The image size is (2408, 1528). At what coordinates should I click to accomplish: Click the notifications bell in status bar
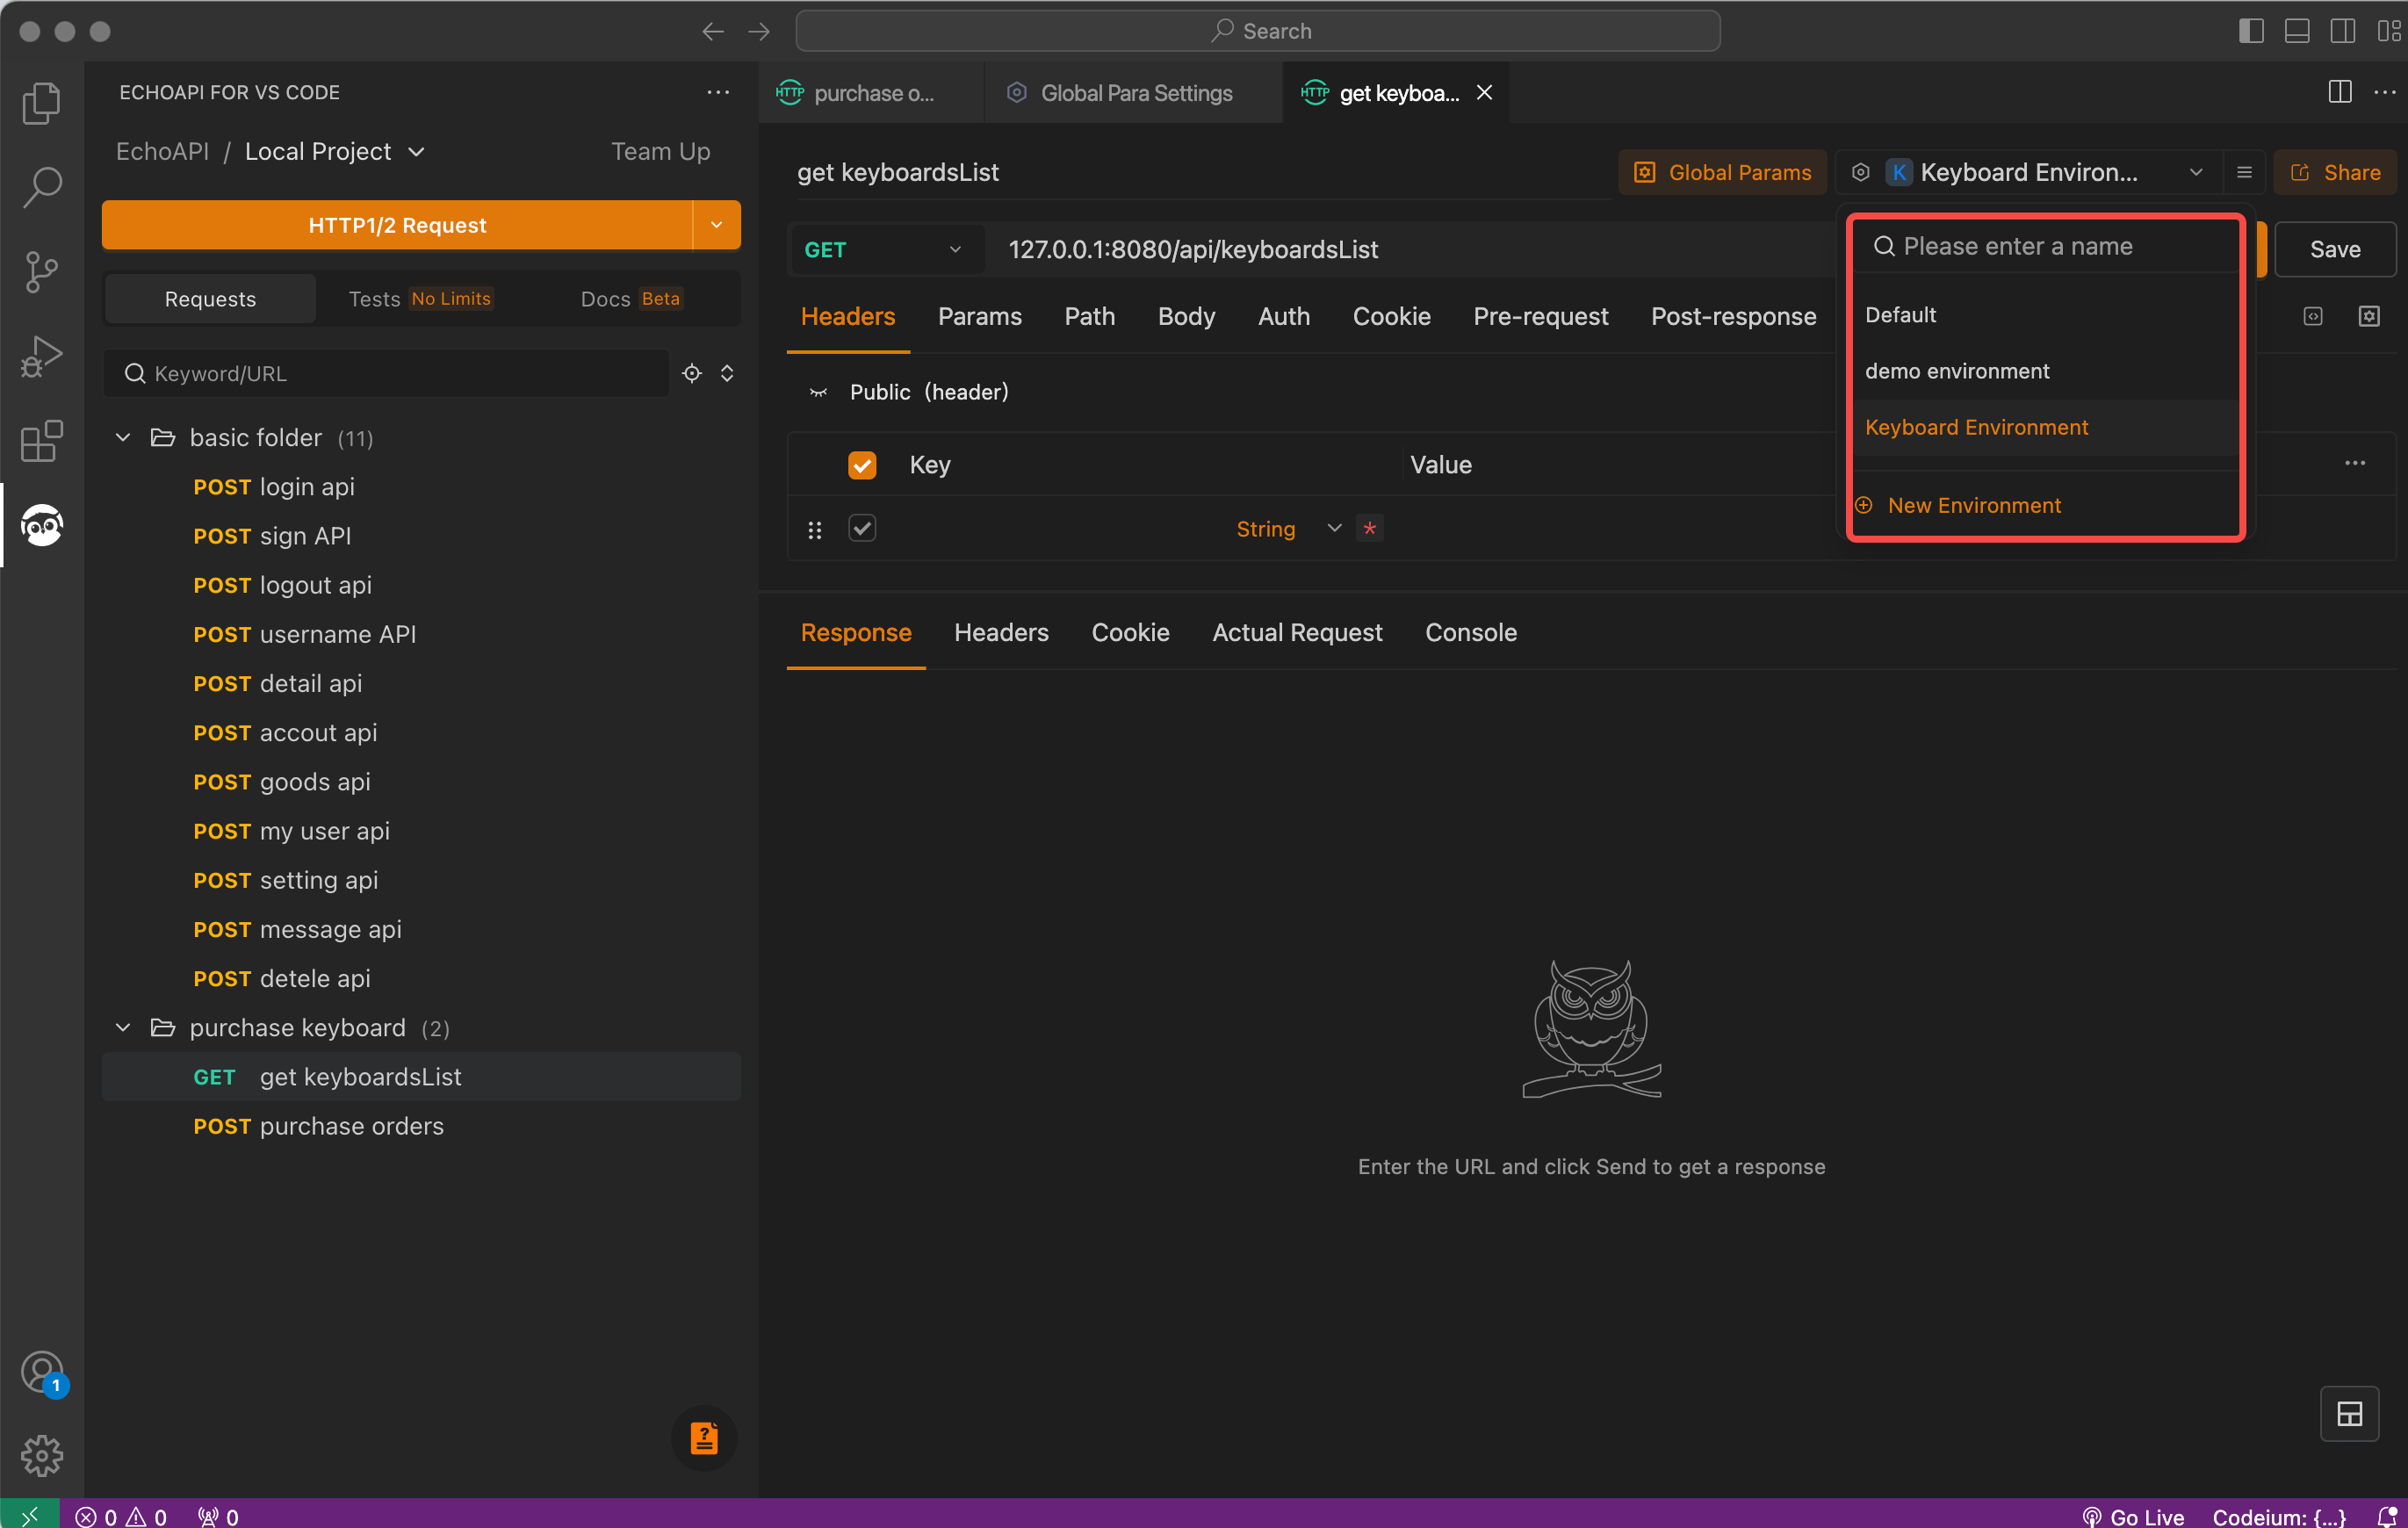click(2386, 1516)
